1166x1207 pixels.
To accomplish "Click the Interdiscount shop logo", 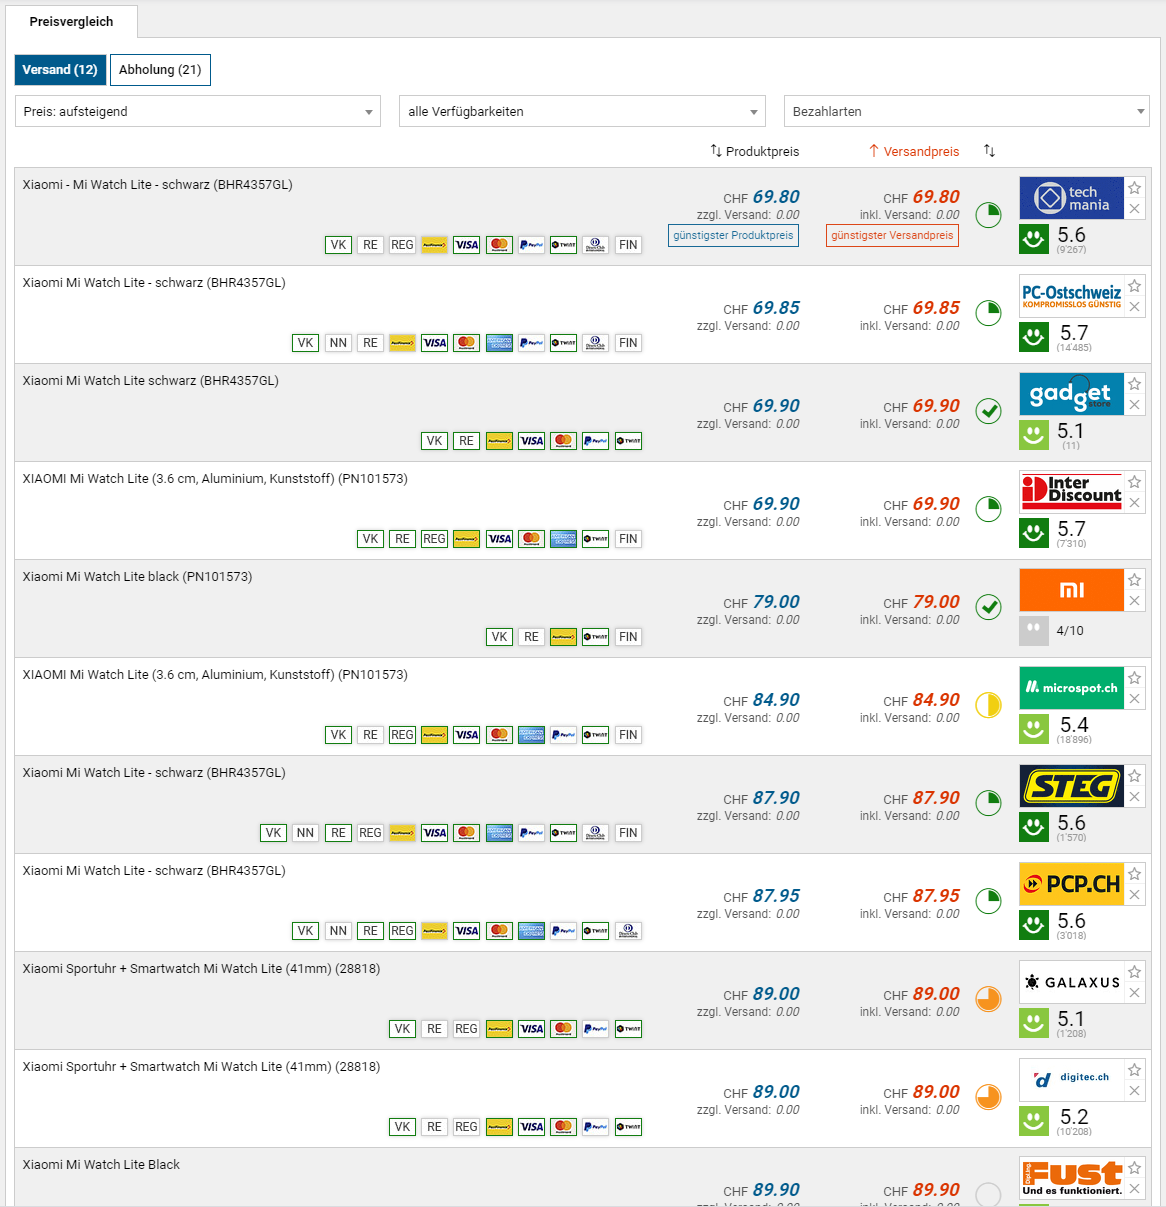I will point(1071,492).
